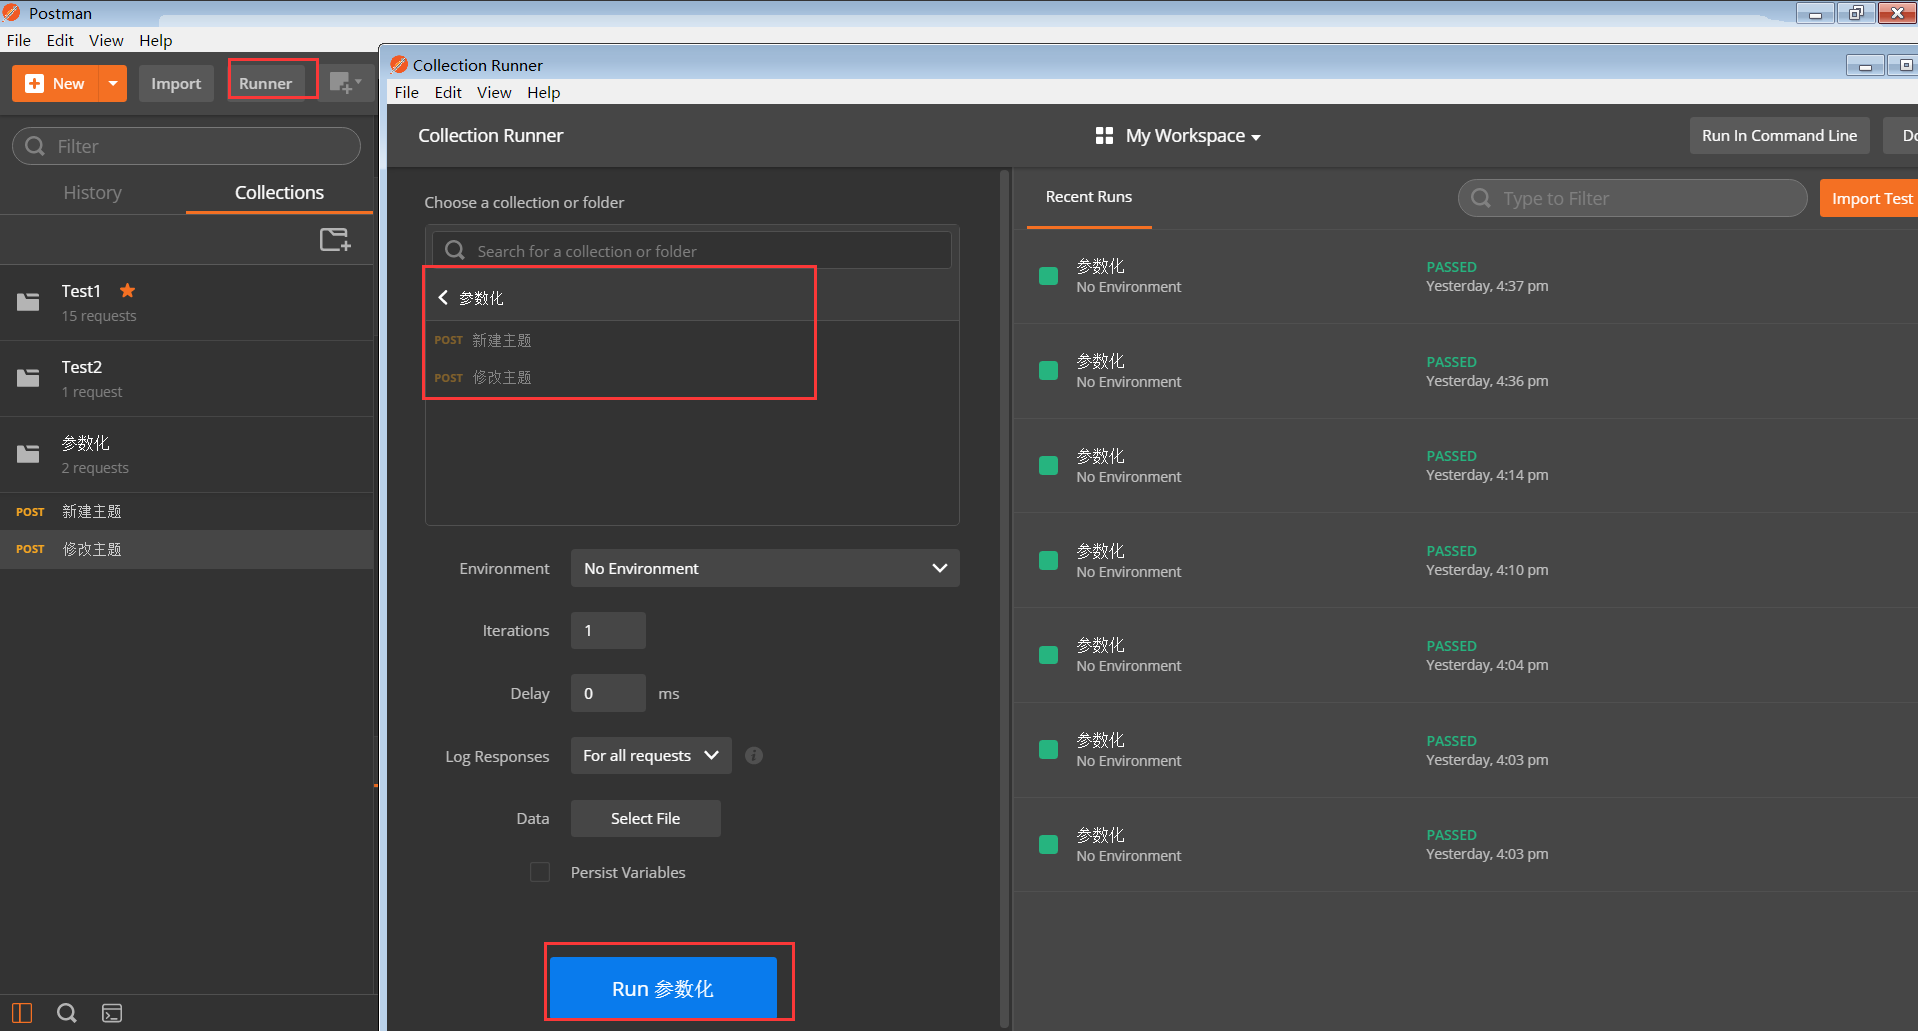Open Collection Runner Help menu

pos(543,92)
